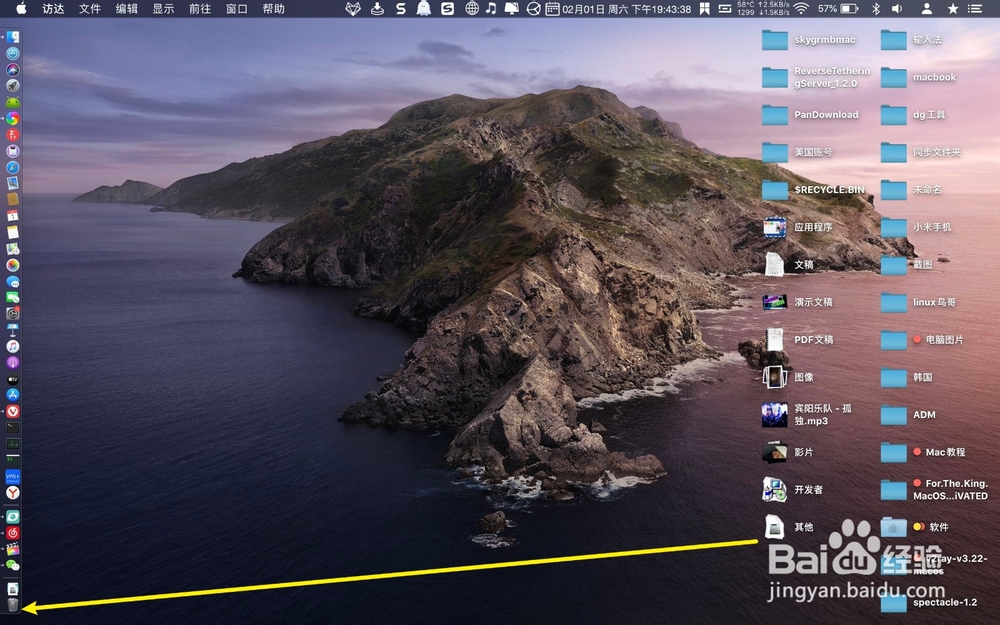The image size is (1000, 625).
Task: Launch Yandex browser from the Dock
Action: click(x=13, y=492)
